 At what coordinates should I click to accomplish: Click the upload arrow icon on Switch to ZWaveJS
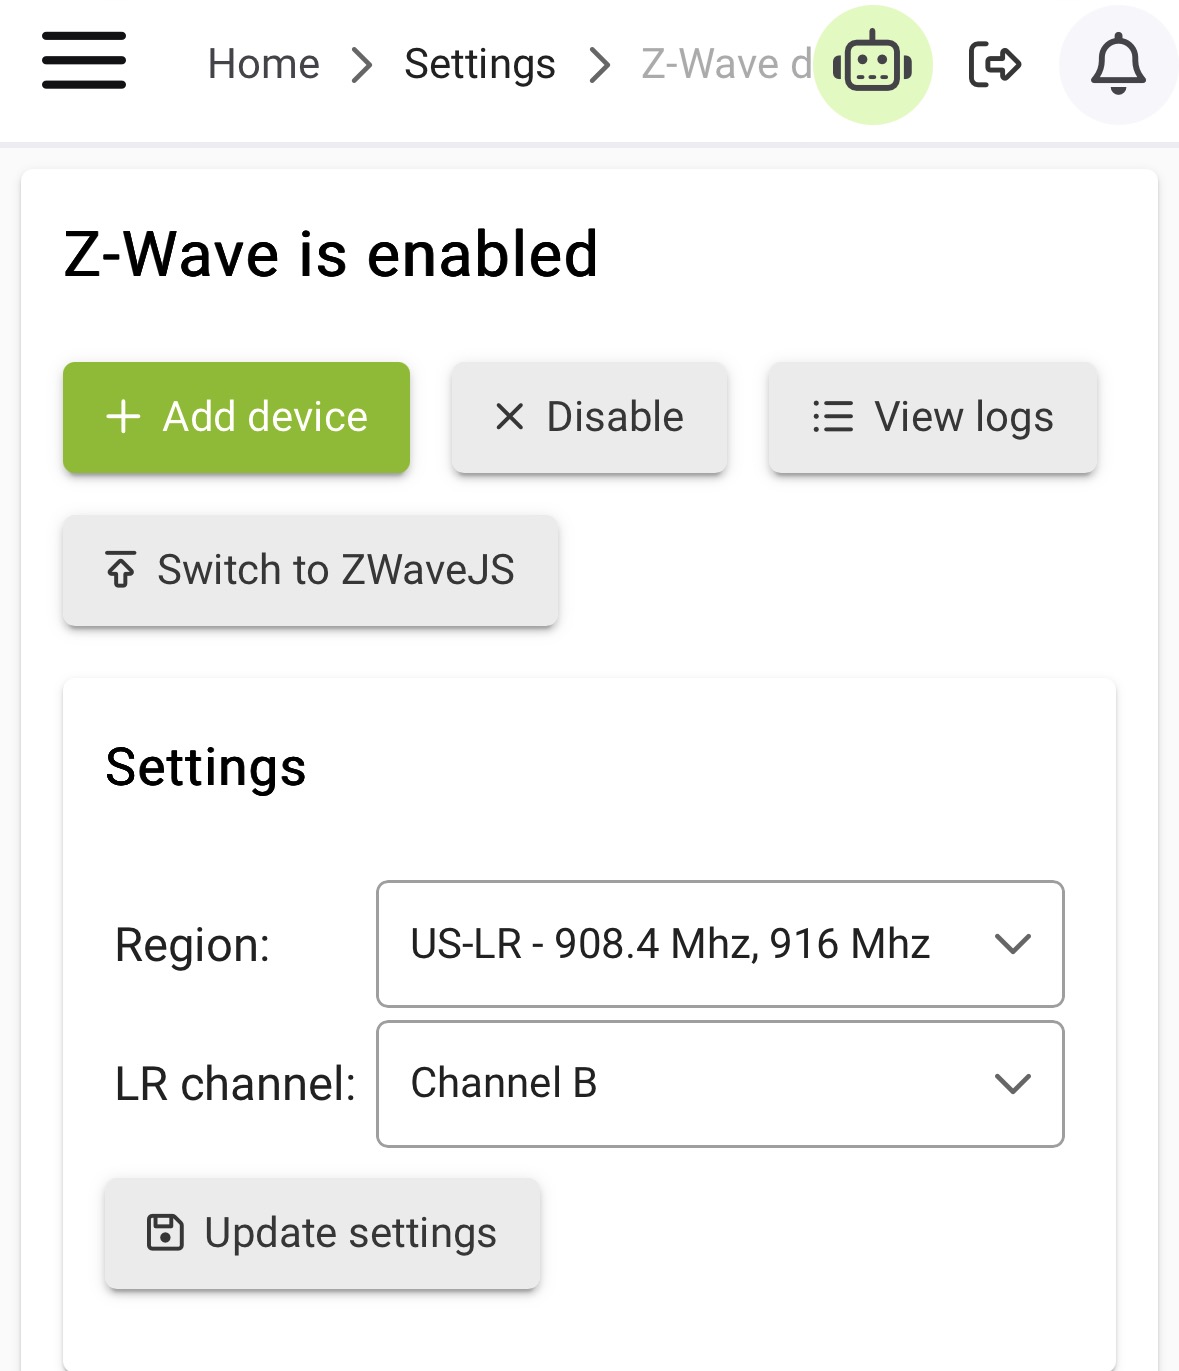121,569
